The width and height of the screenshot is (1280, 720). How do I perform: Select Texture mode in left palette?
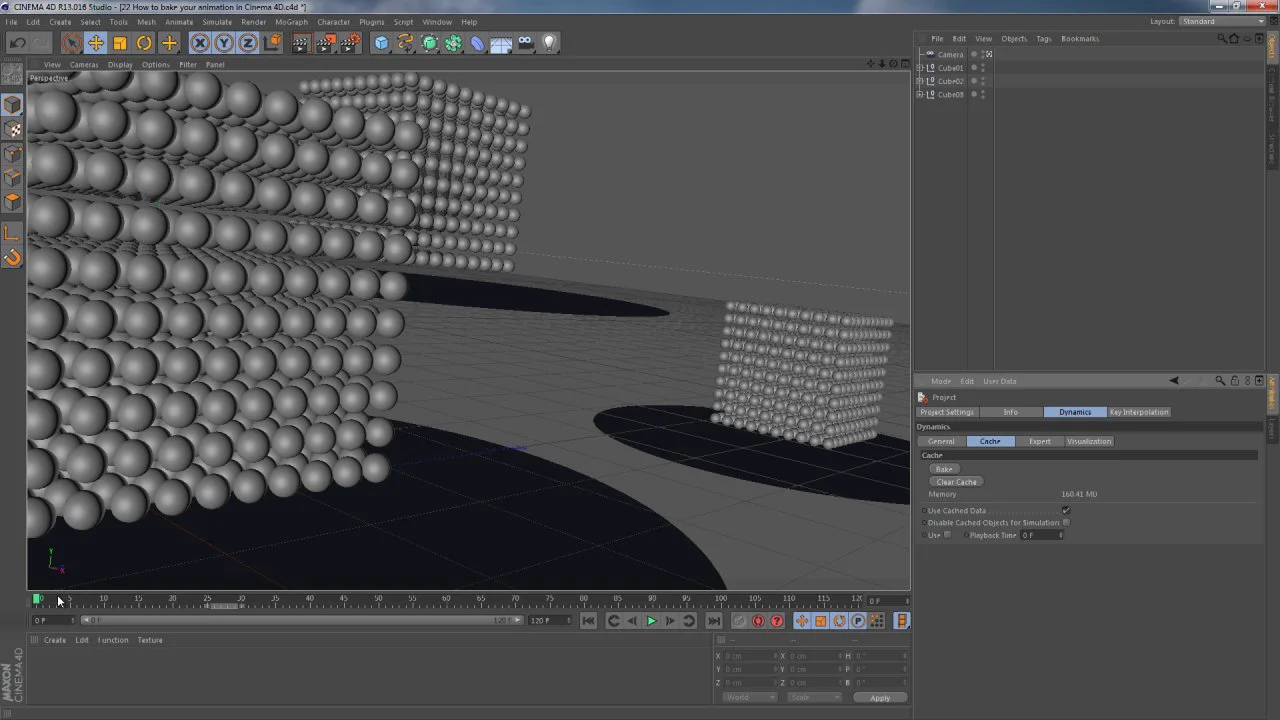[x=12, y=130]
